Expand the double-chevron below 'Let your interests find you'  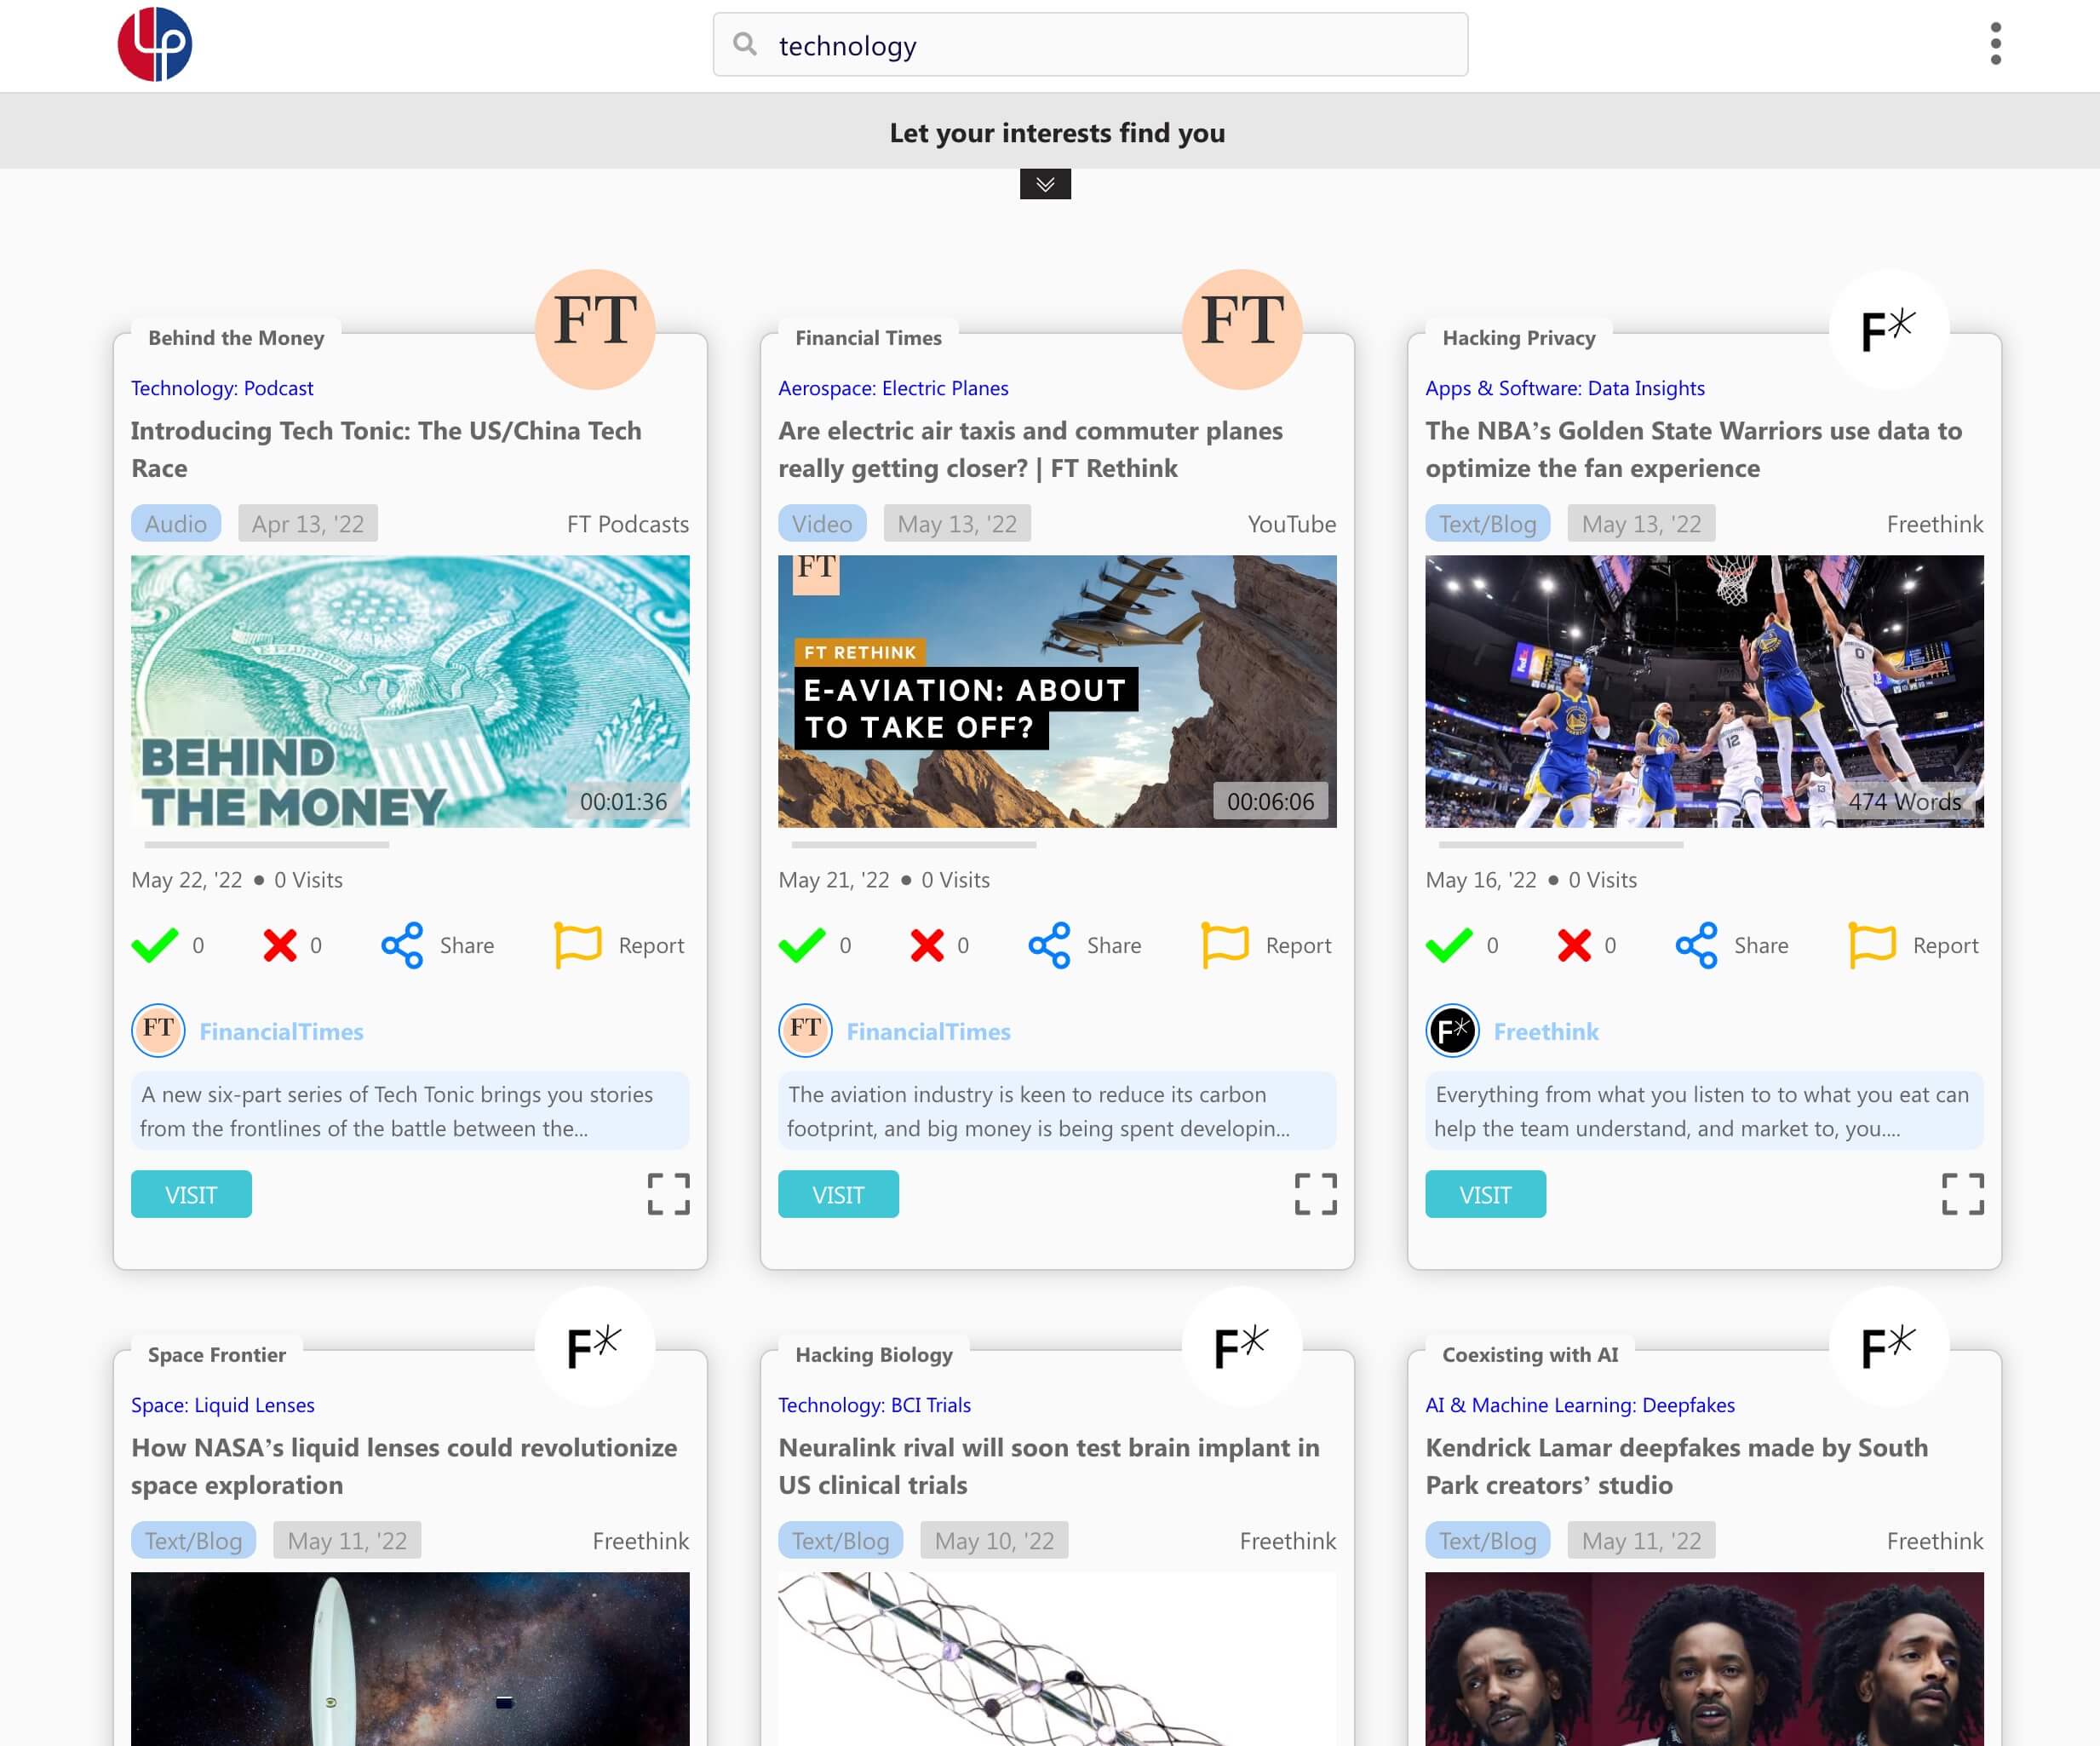(x=1047, y=184)
